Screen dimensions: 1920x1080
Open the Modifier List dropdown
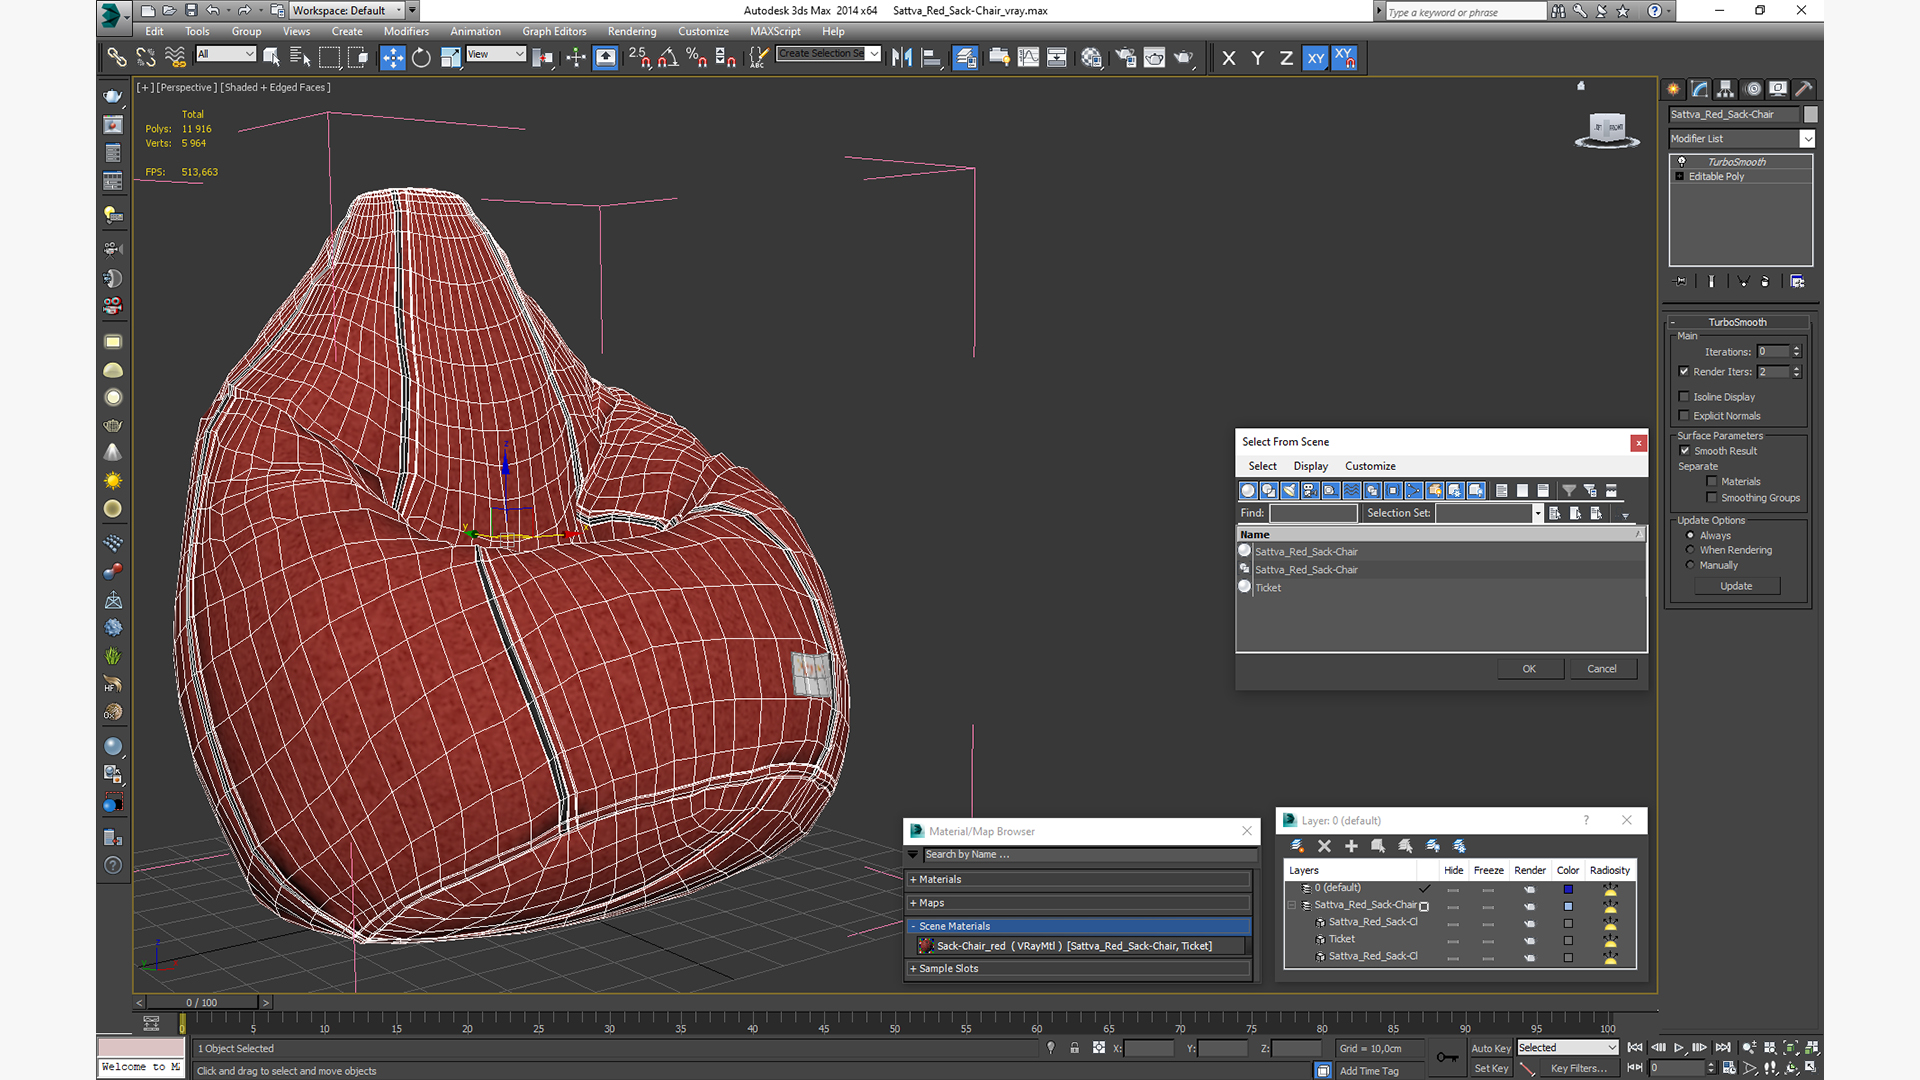click(1807, 139)
